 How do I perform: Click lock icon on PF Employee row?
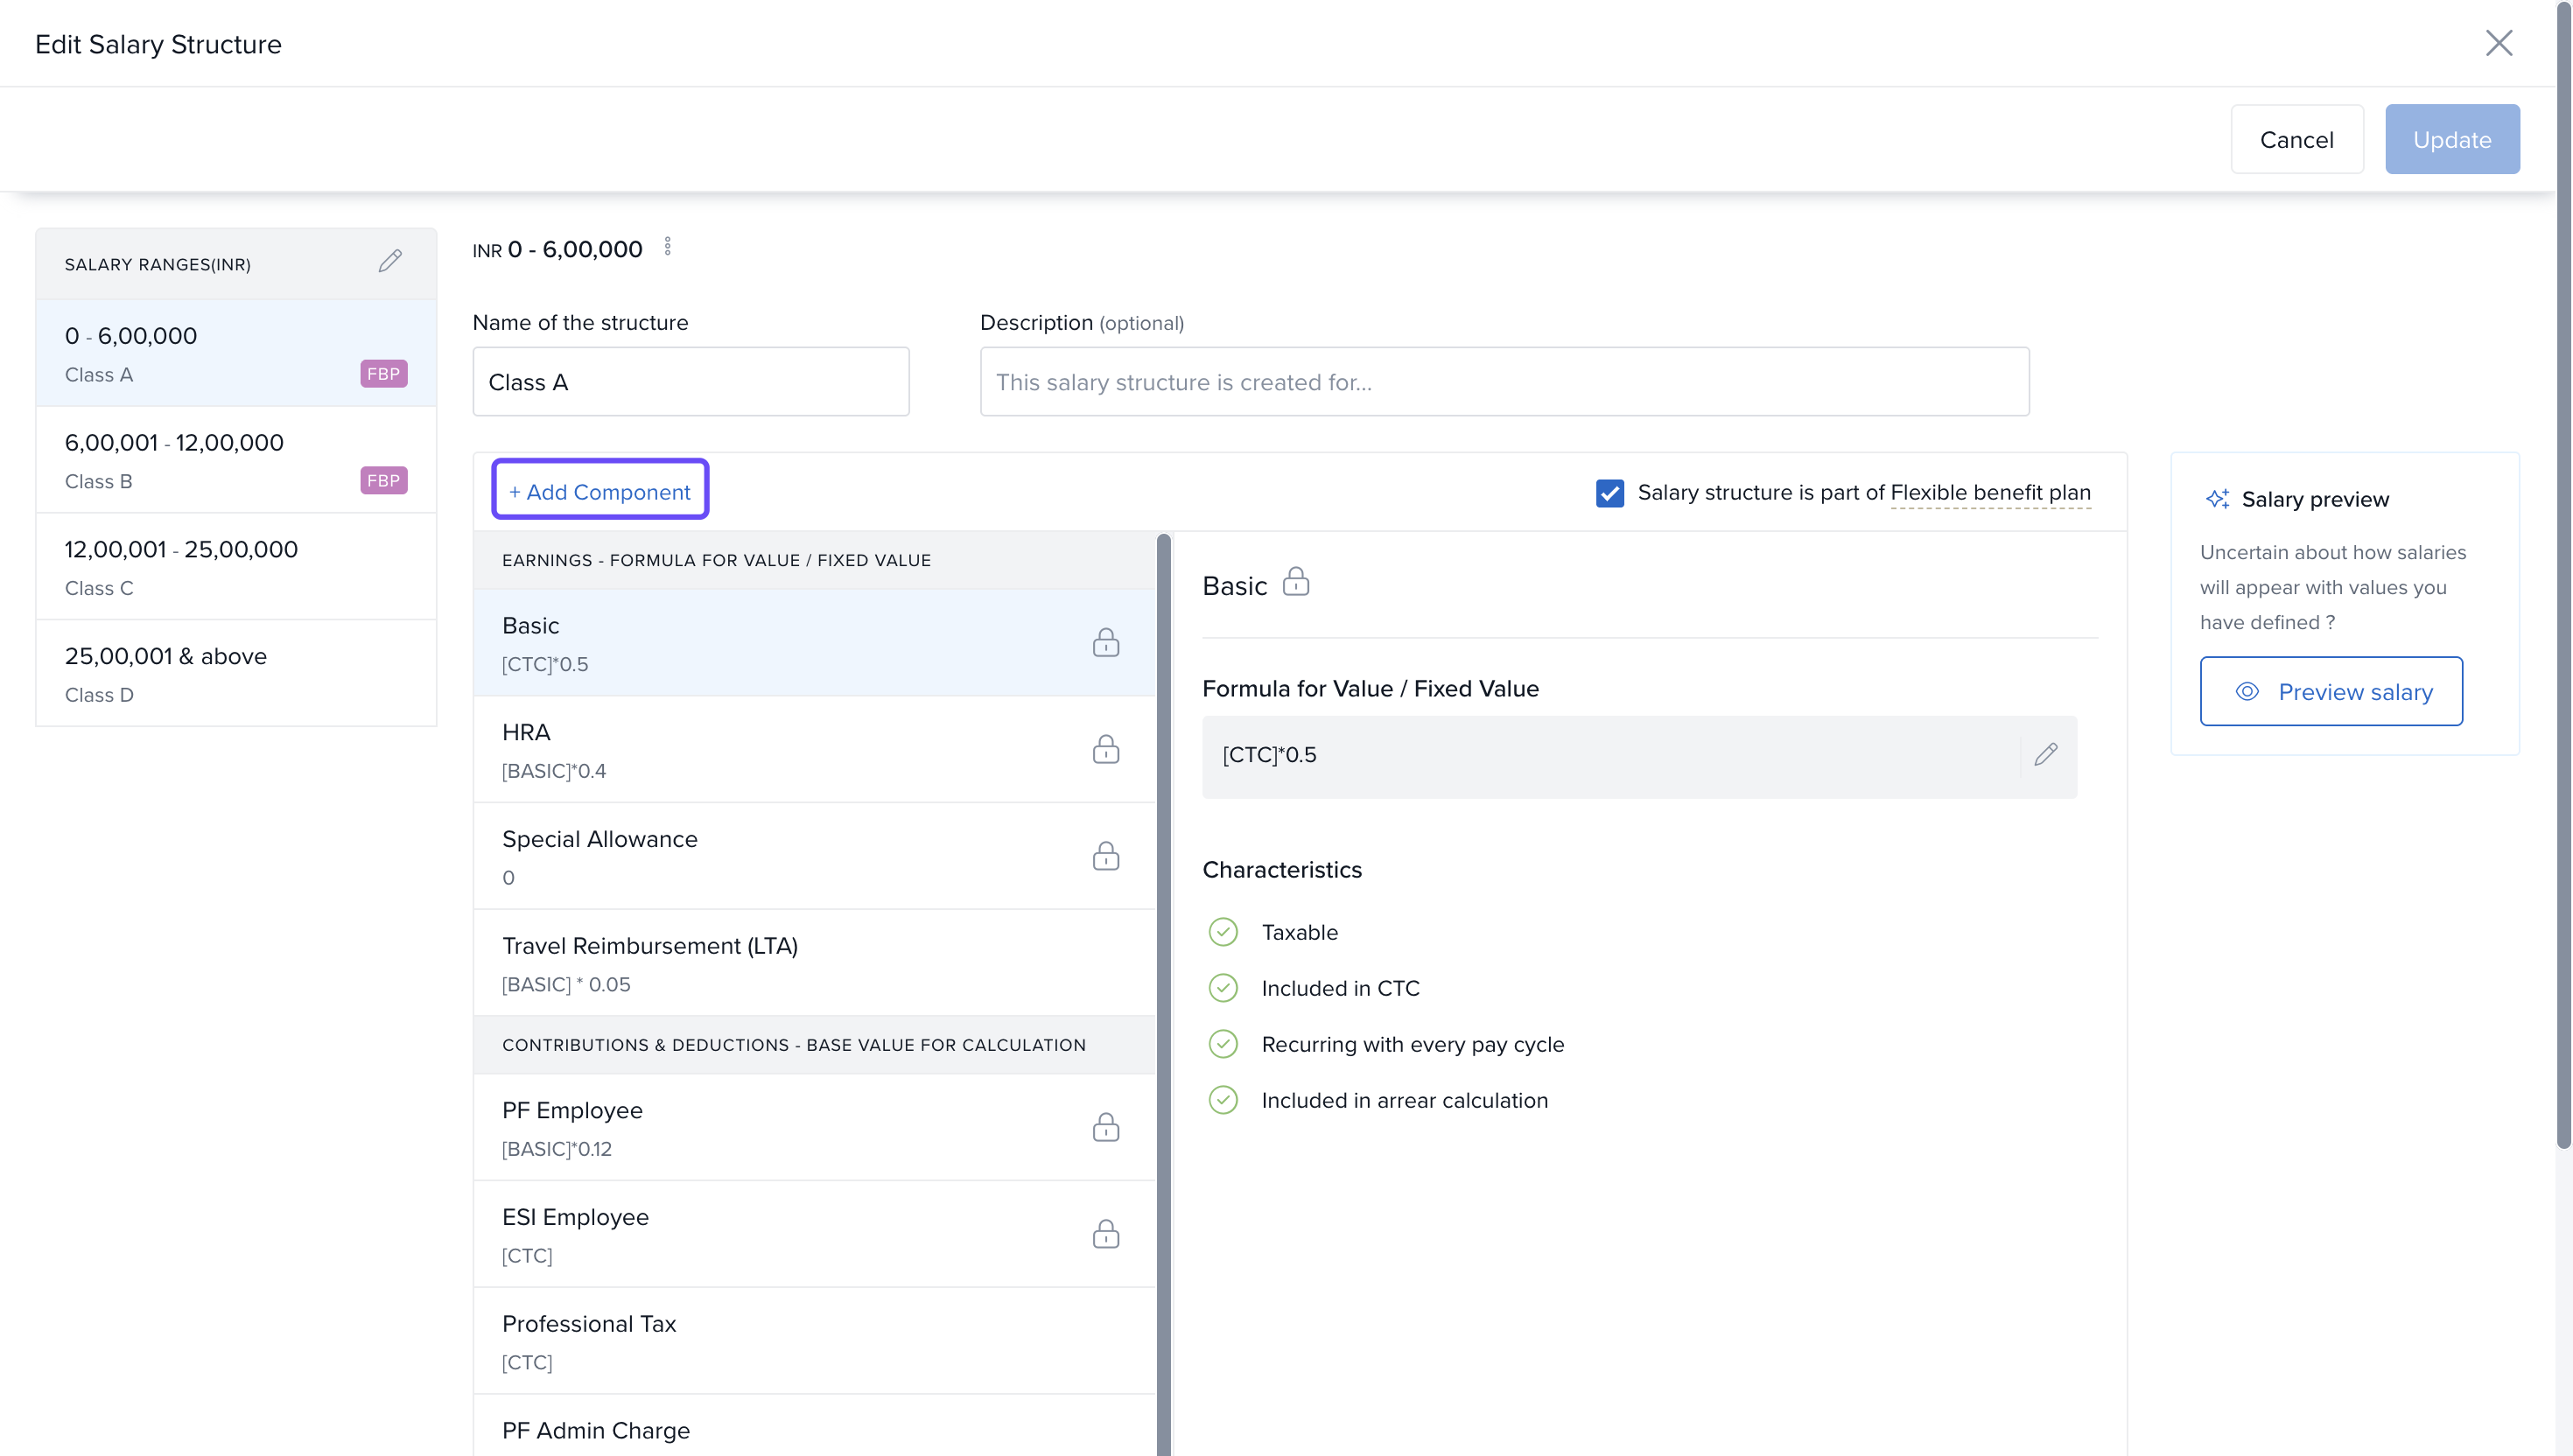(1105, 1128)
